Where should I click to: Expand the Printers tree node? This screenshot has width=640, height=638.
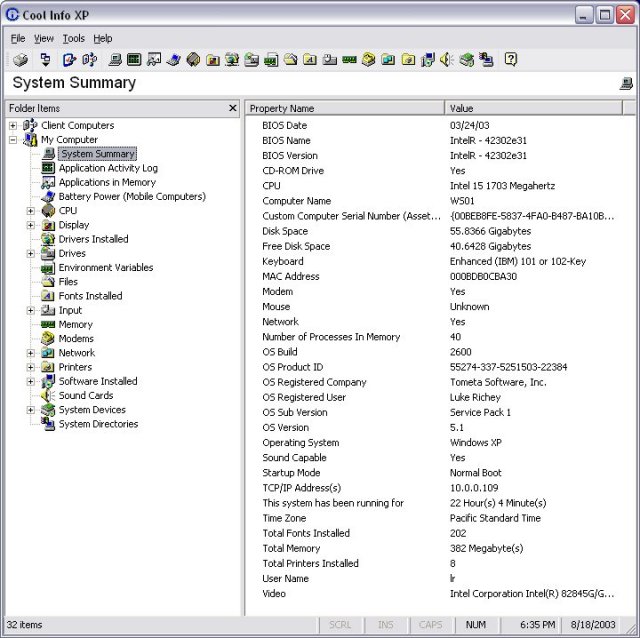(31, 367)
